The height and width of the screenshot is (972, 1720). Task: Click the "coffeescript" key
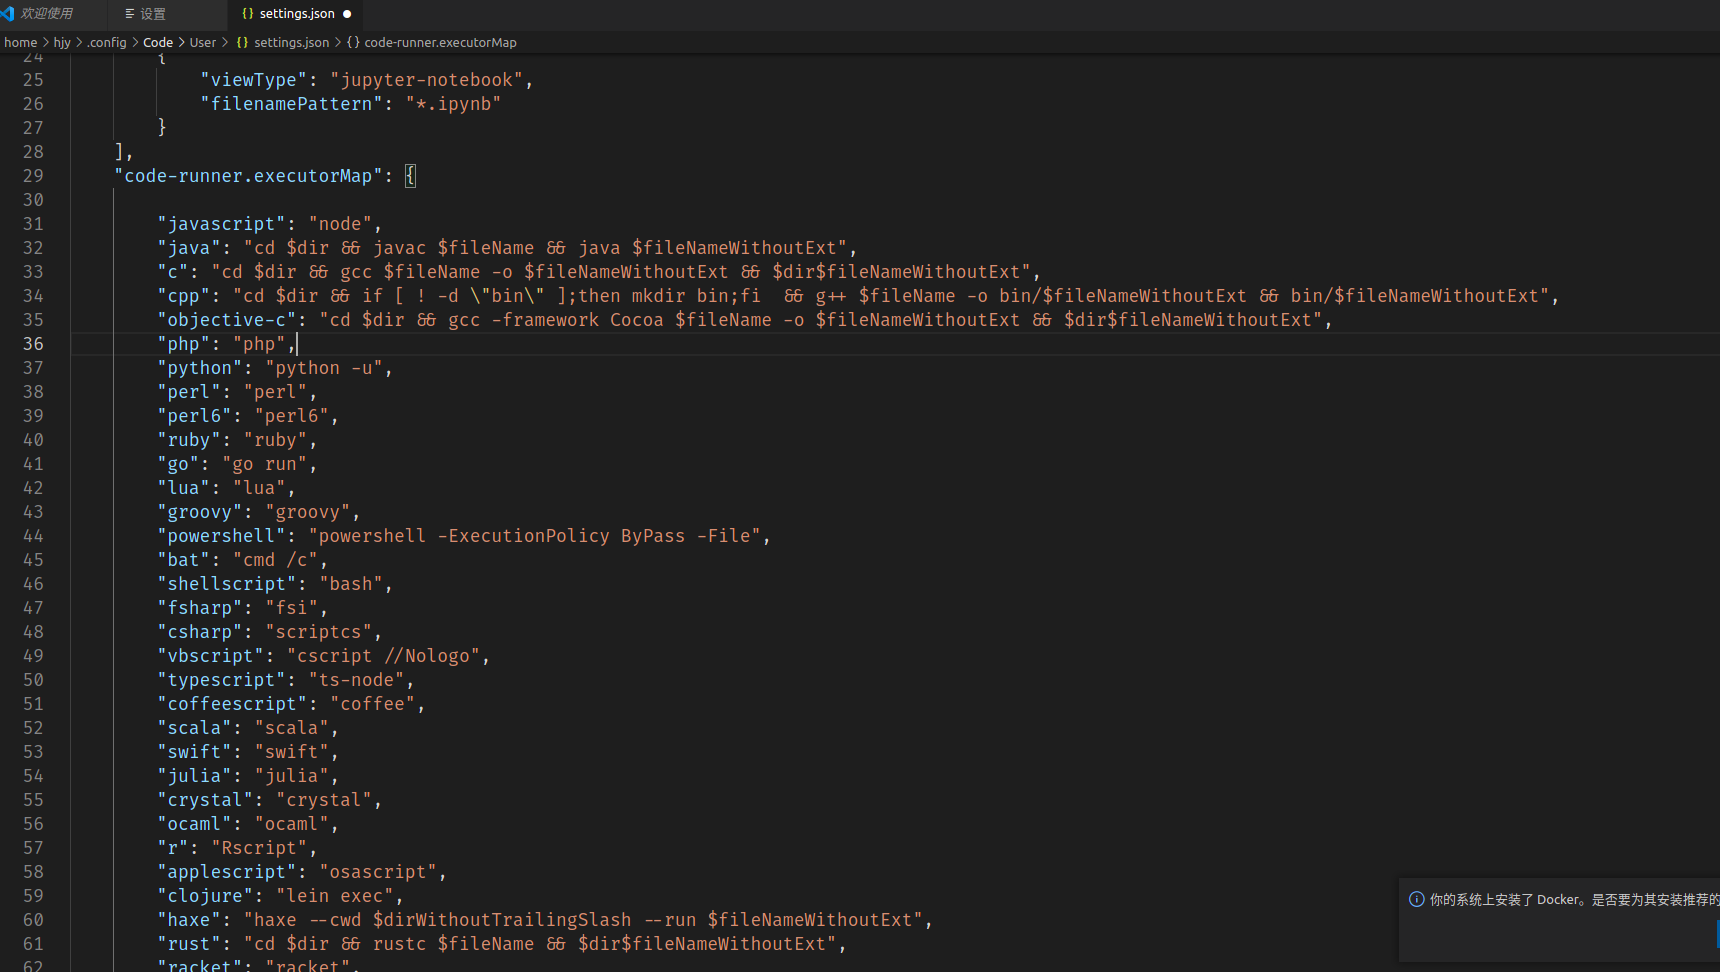pyautogui.click(x=232, y=704)
